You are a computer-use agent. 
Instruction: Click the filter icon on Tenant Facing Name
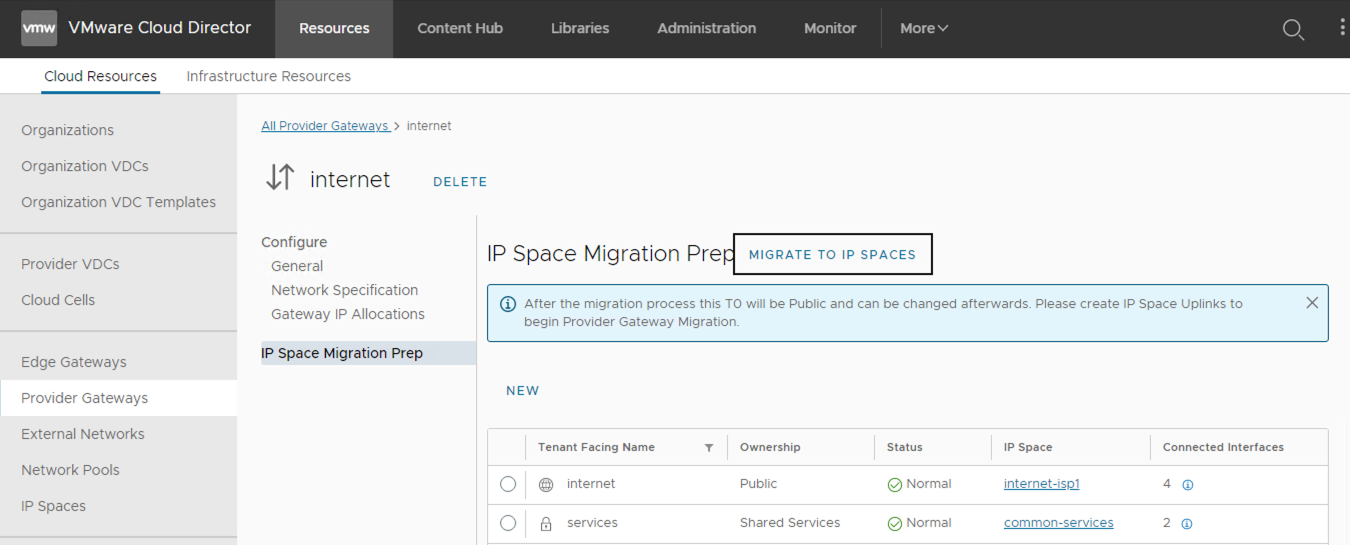[x=709, y=448]
